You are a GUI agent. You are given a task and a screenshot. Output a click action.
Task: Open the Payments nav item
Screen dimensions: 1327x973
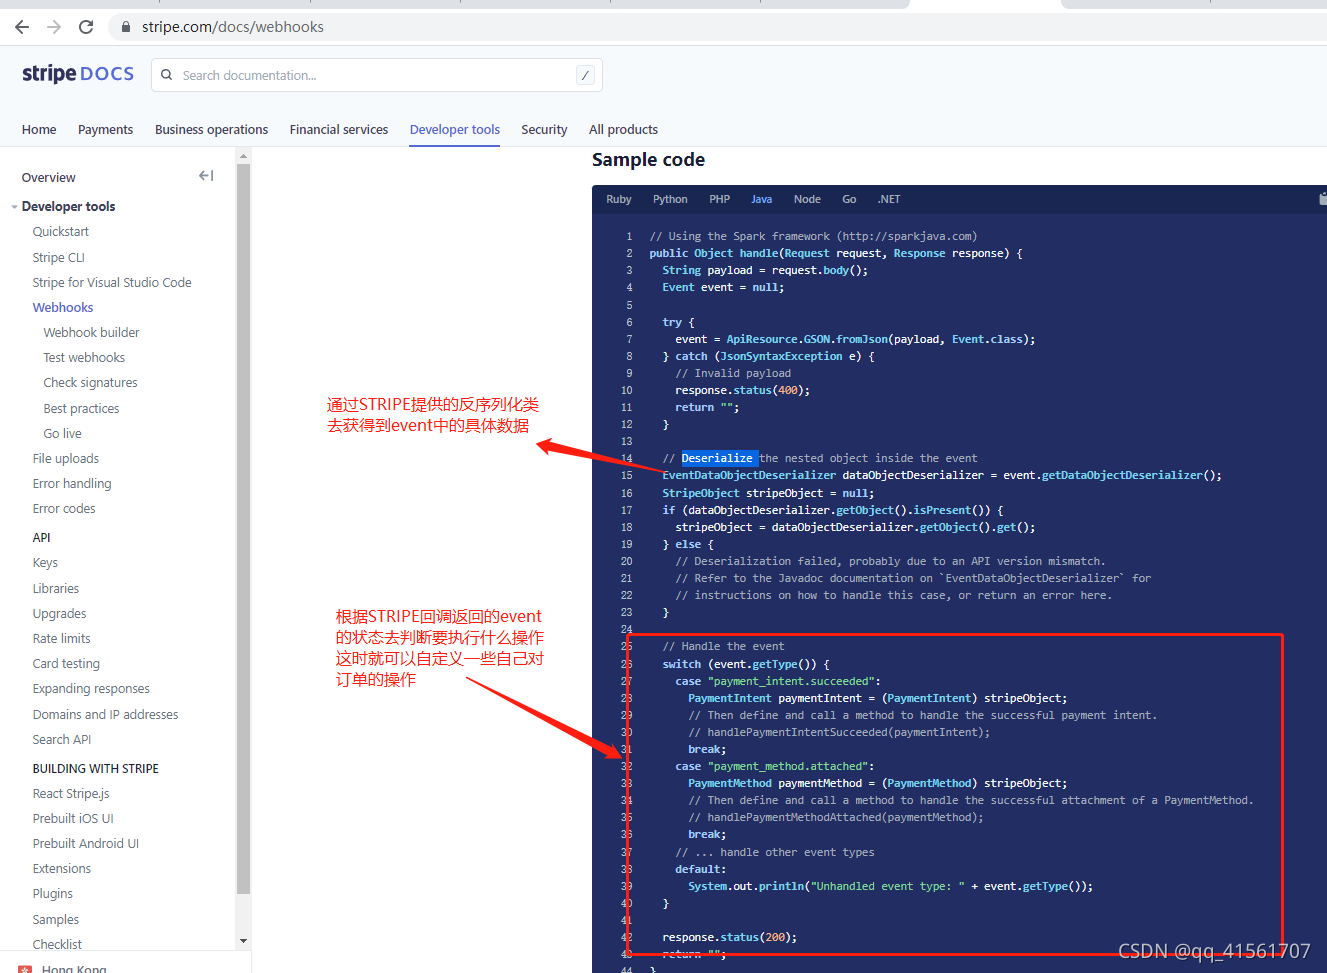[105, 129]
